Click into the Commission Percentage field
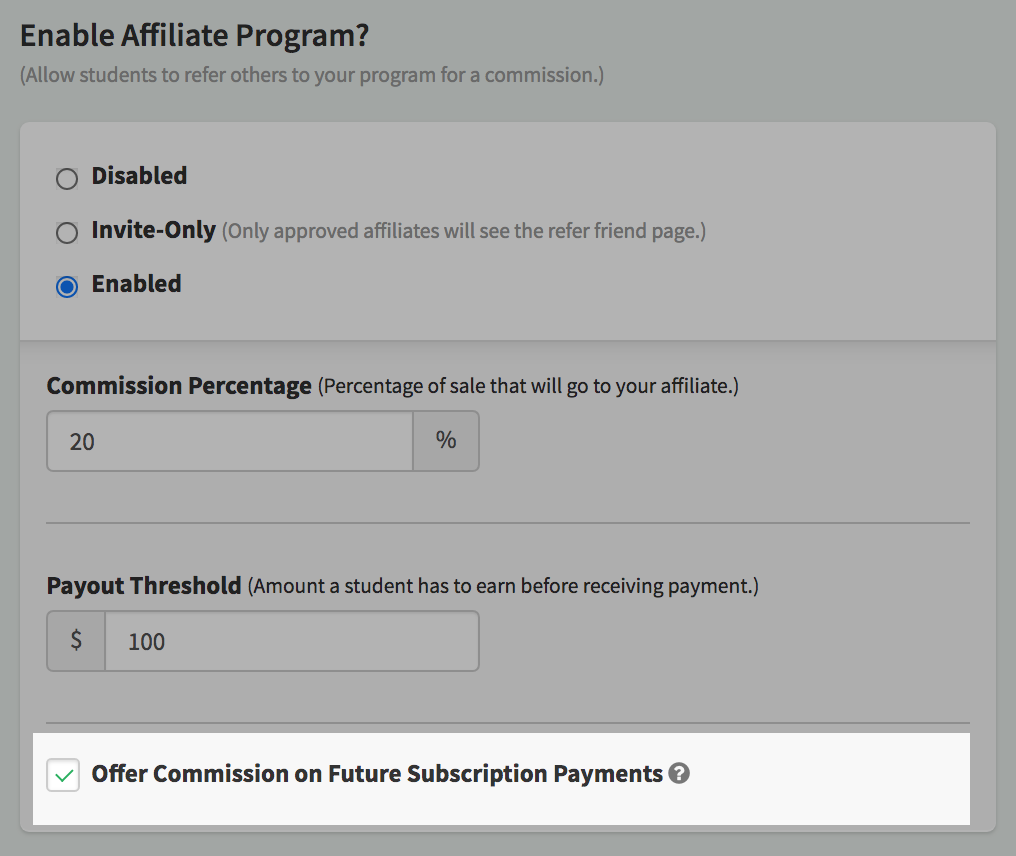1016x856 pixels. click(x=230, y=441)
